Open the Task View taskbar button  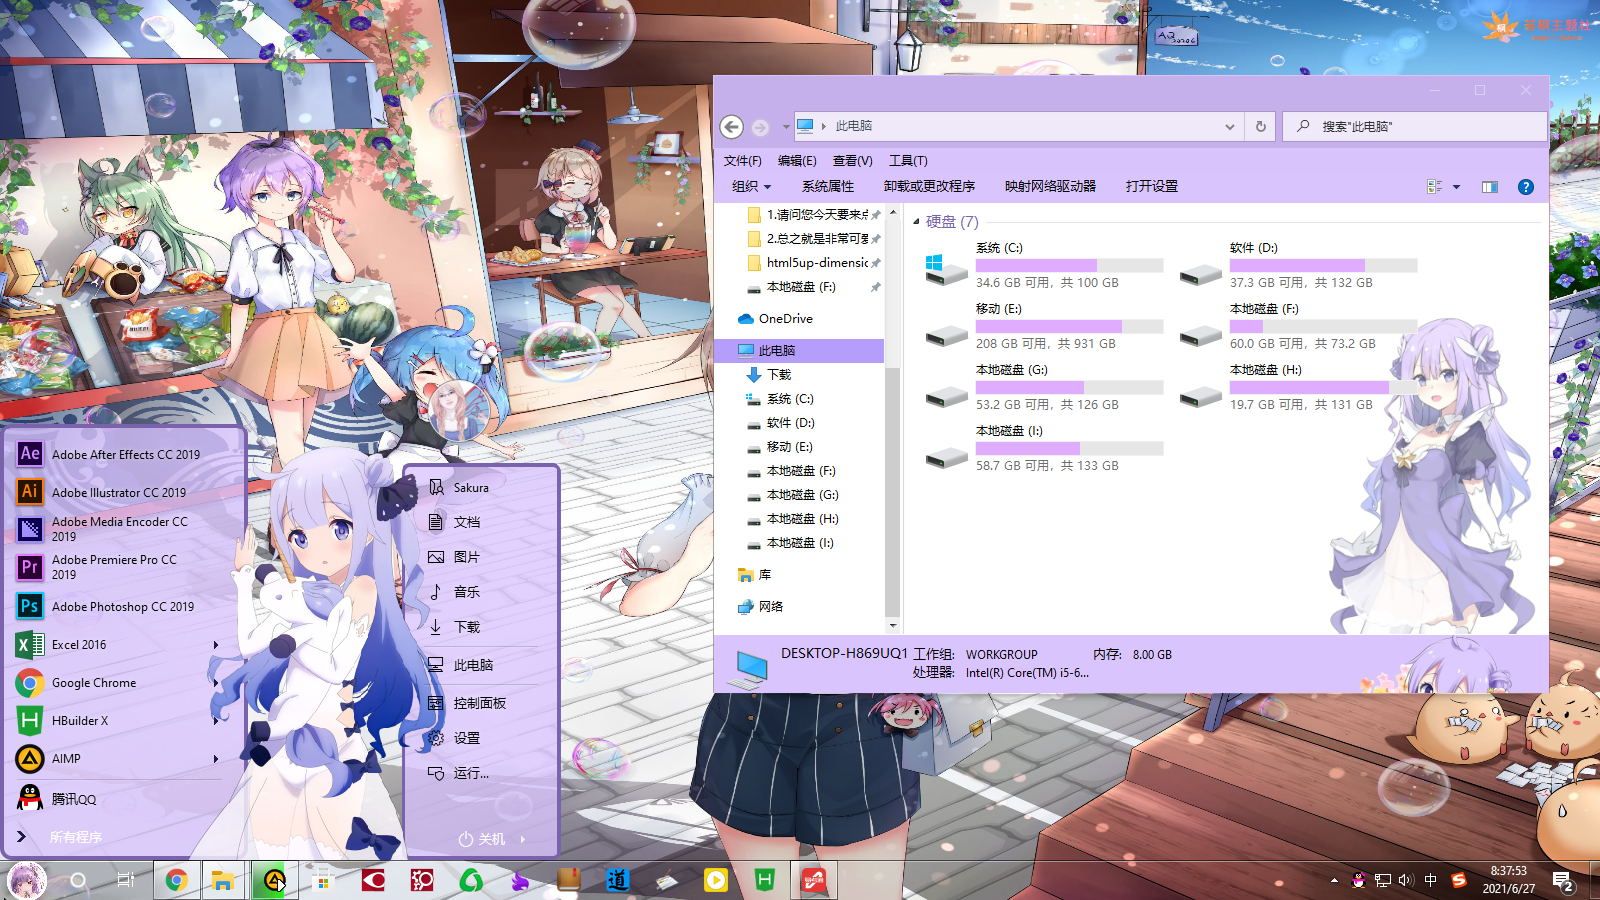126,880
